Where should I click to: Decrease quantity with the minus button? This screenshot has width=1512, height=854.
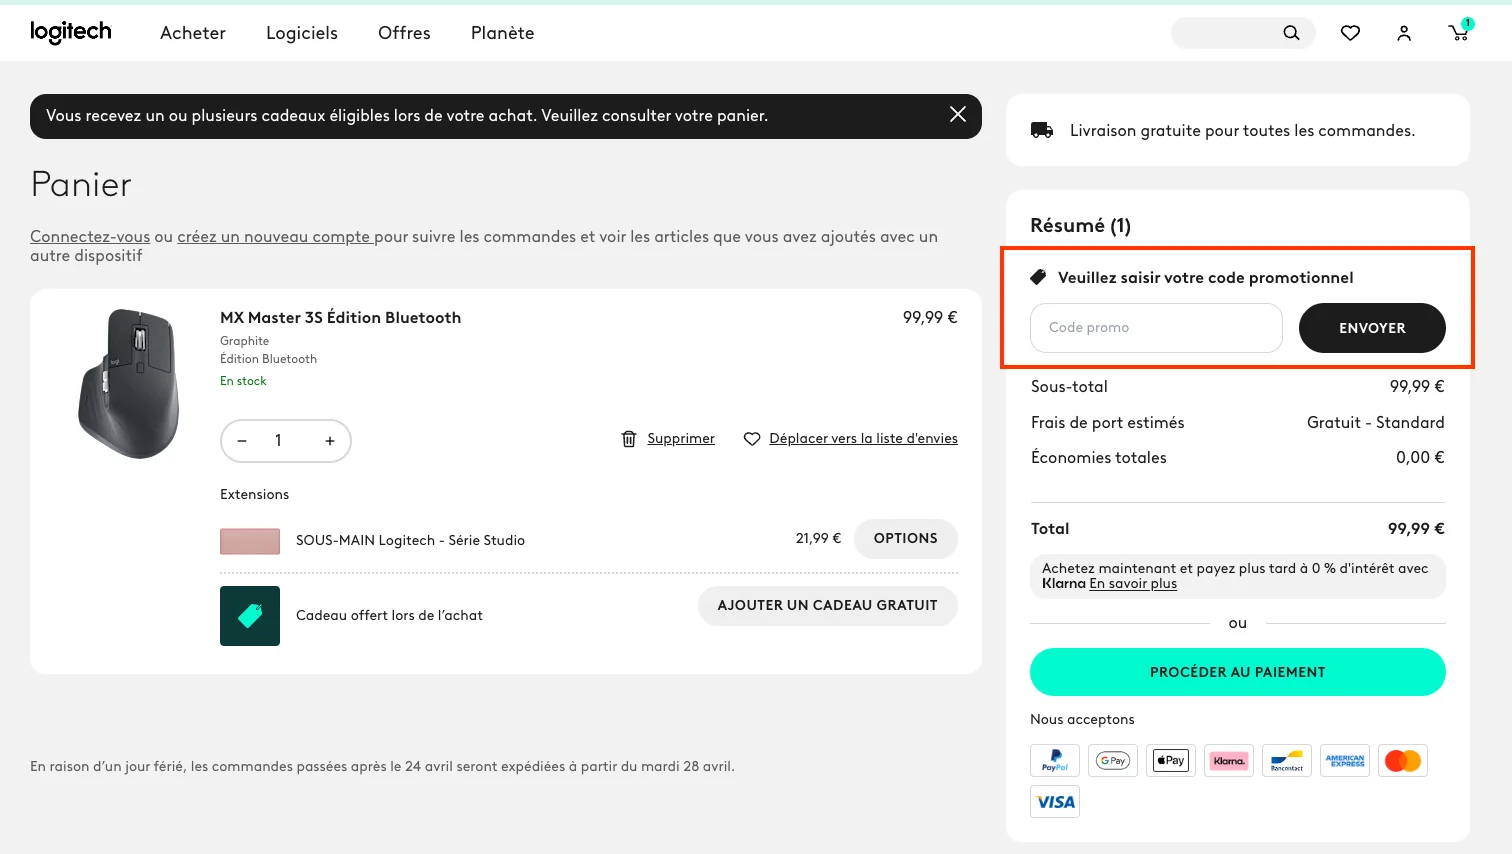pos(242,441)
